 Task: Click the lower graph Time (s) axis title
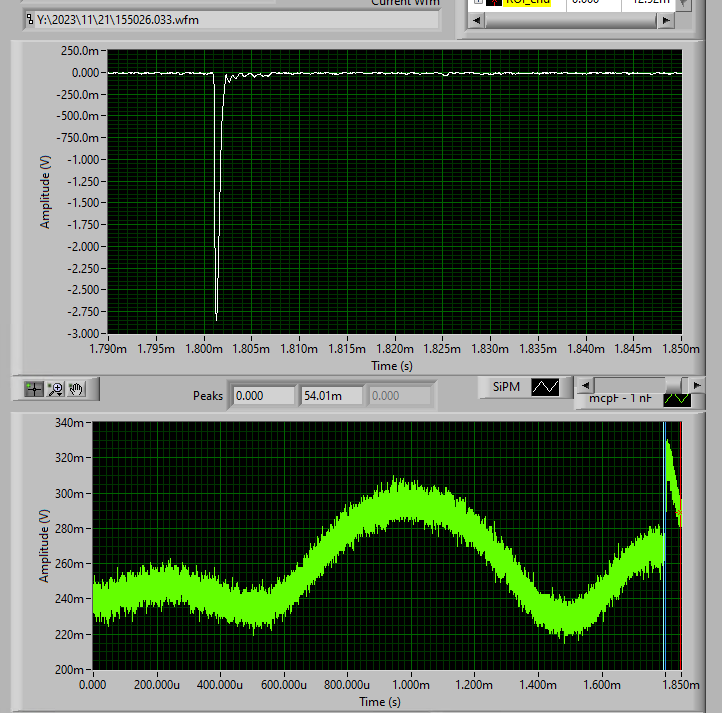click(x=380, y=701)
